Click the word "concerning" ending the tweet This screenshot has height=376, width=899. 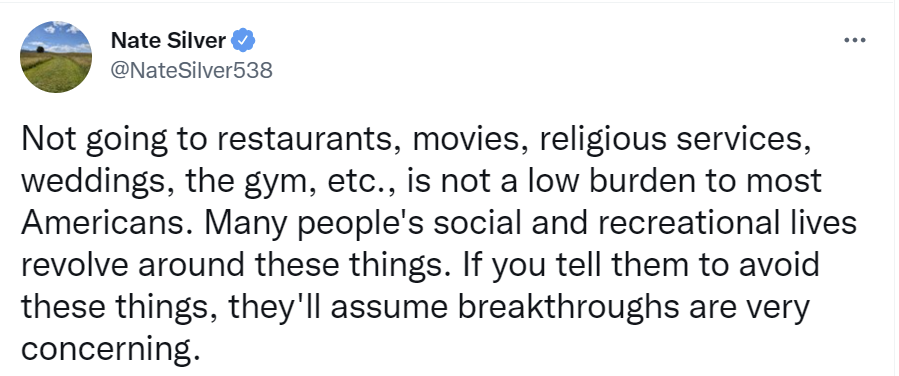(x=105, y=348)
